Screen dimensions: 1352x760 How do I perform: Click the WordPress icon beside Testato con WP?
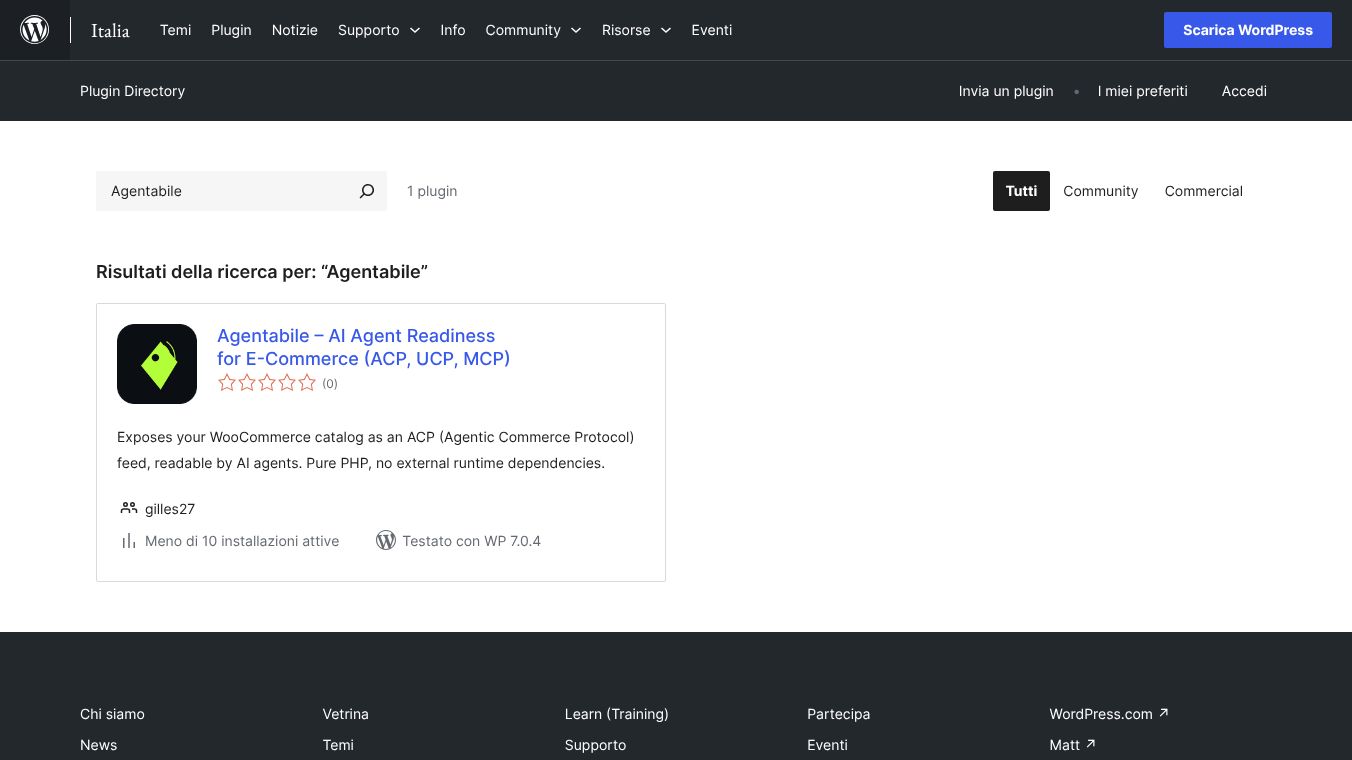click(386, 541)
